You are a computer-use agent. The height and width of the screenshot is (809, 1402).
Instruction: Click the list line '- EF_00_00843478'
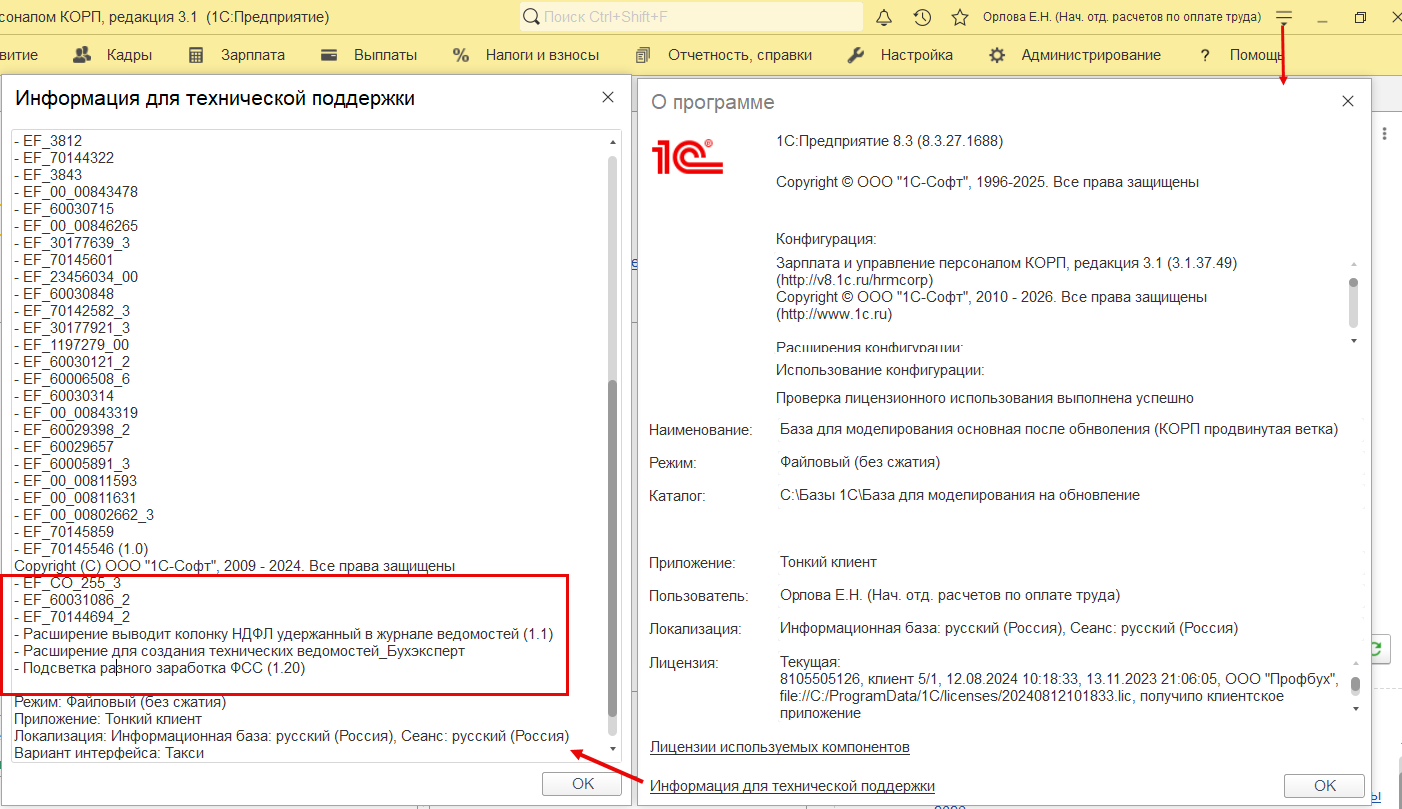point(76,192)
